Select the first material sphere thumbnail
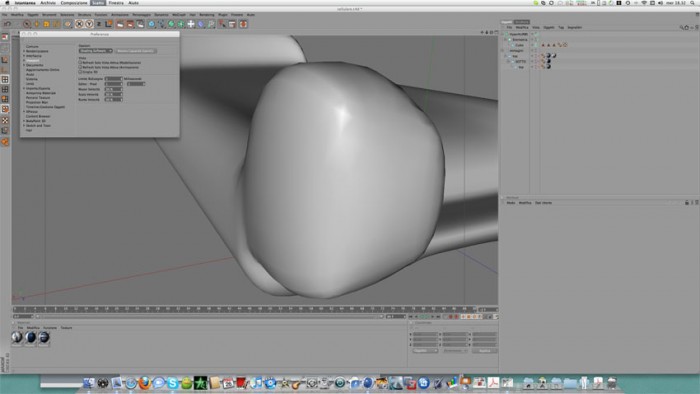This screenshot has width=700, height=394. (17, 337)
